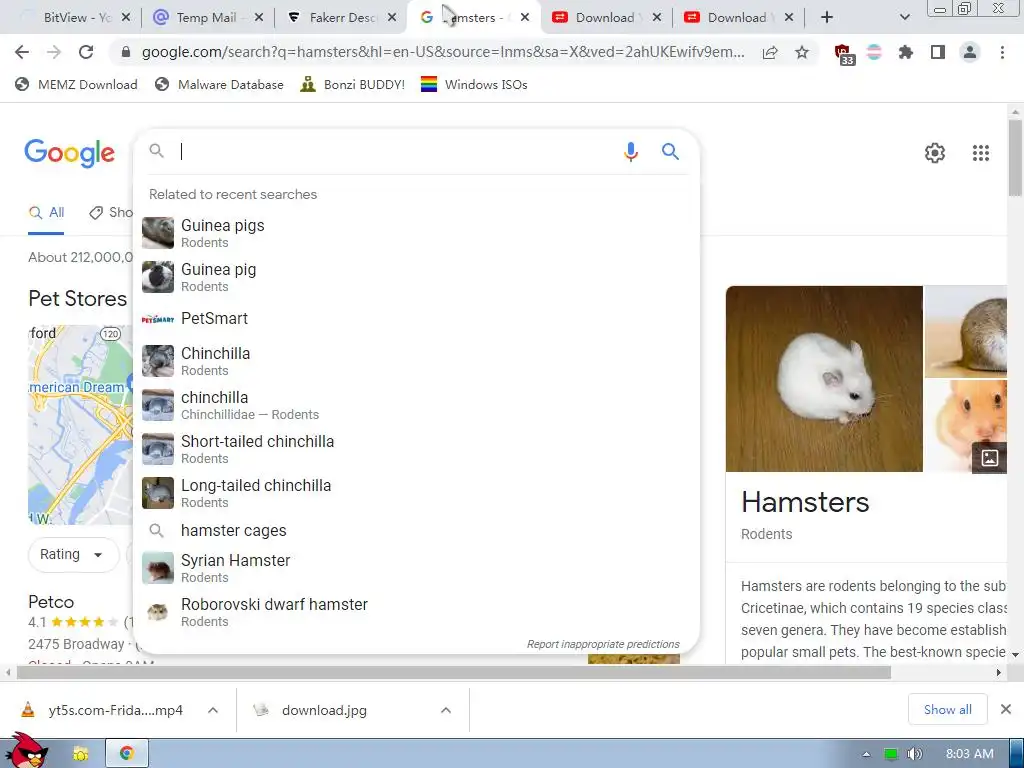Viewport: 1024px width, 768px height.
Task: Select the hamster cages suggestion
Action: [x=416, y=530]
